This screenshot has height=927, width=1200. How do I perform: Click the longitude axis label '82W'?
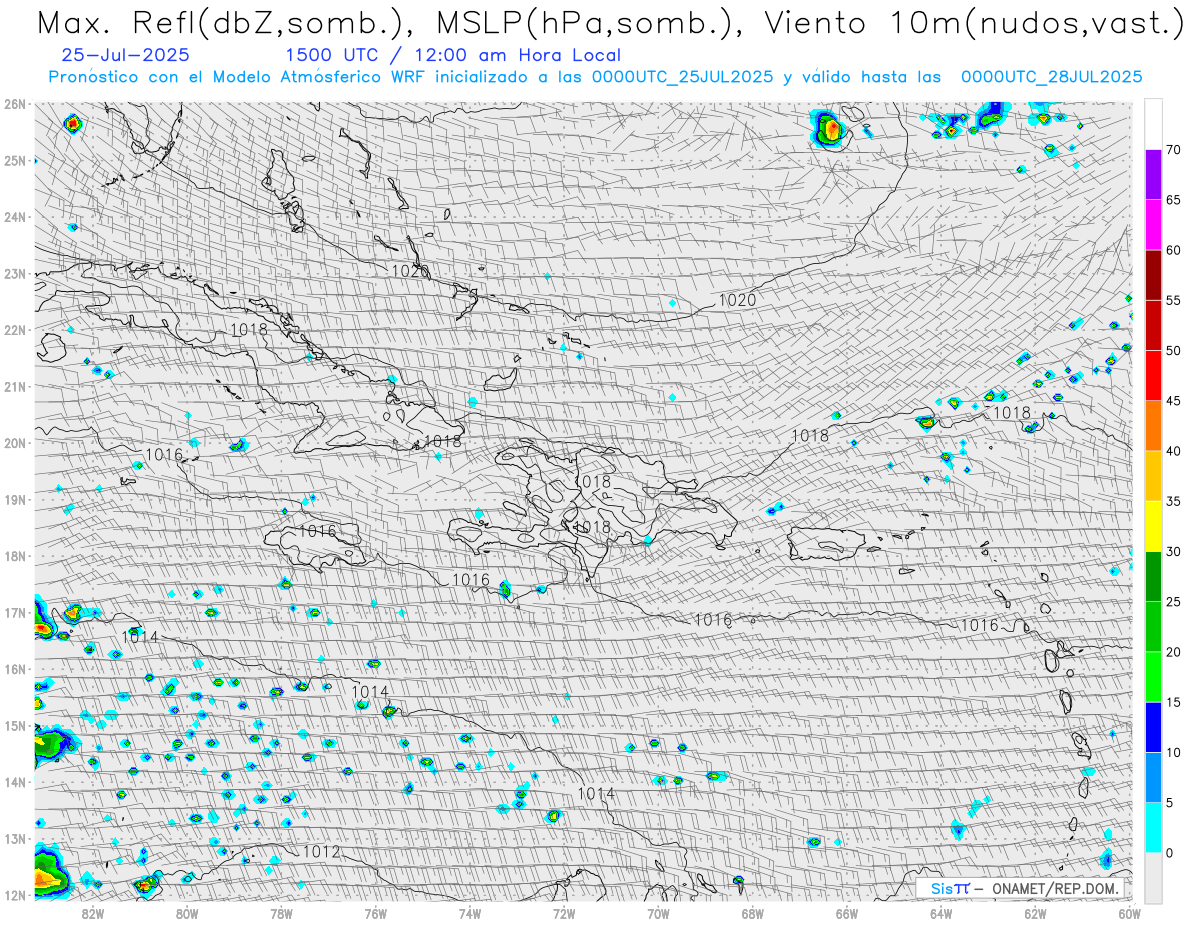(93, 913)
